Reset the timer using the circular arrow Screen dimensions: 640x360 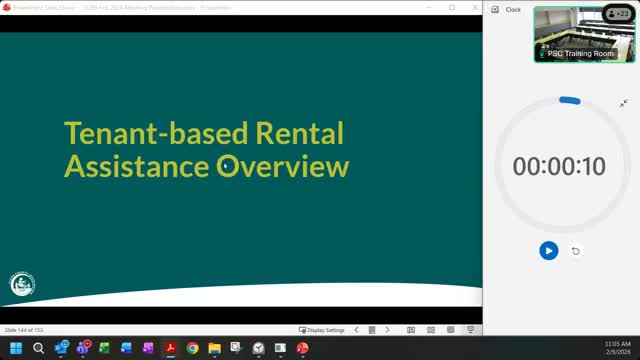tap(576, 251)
